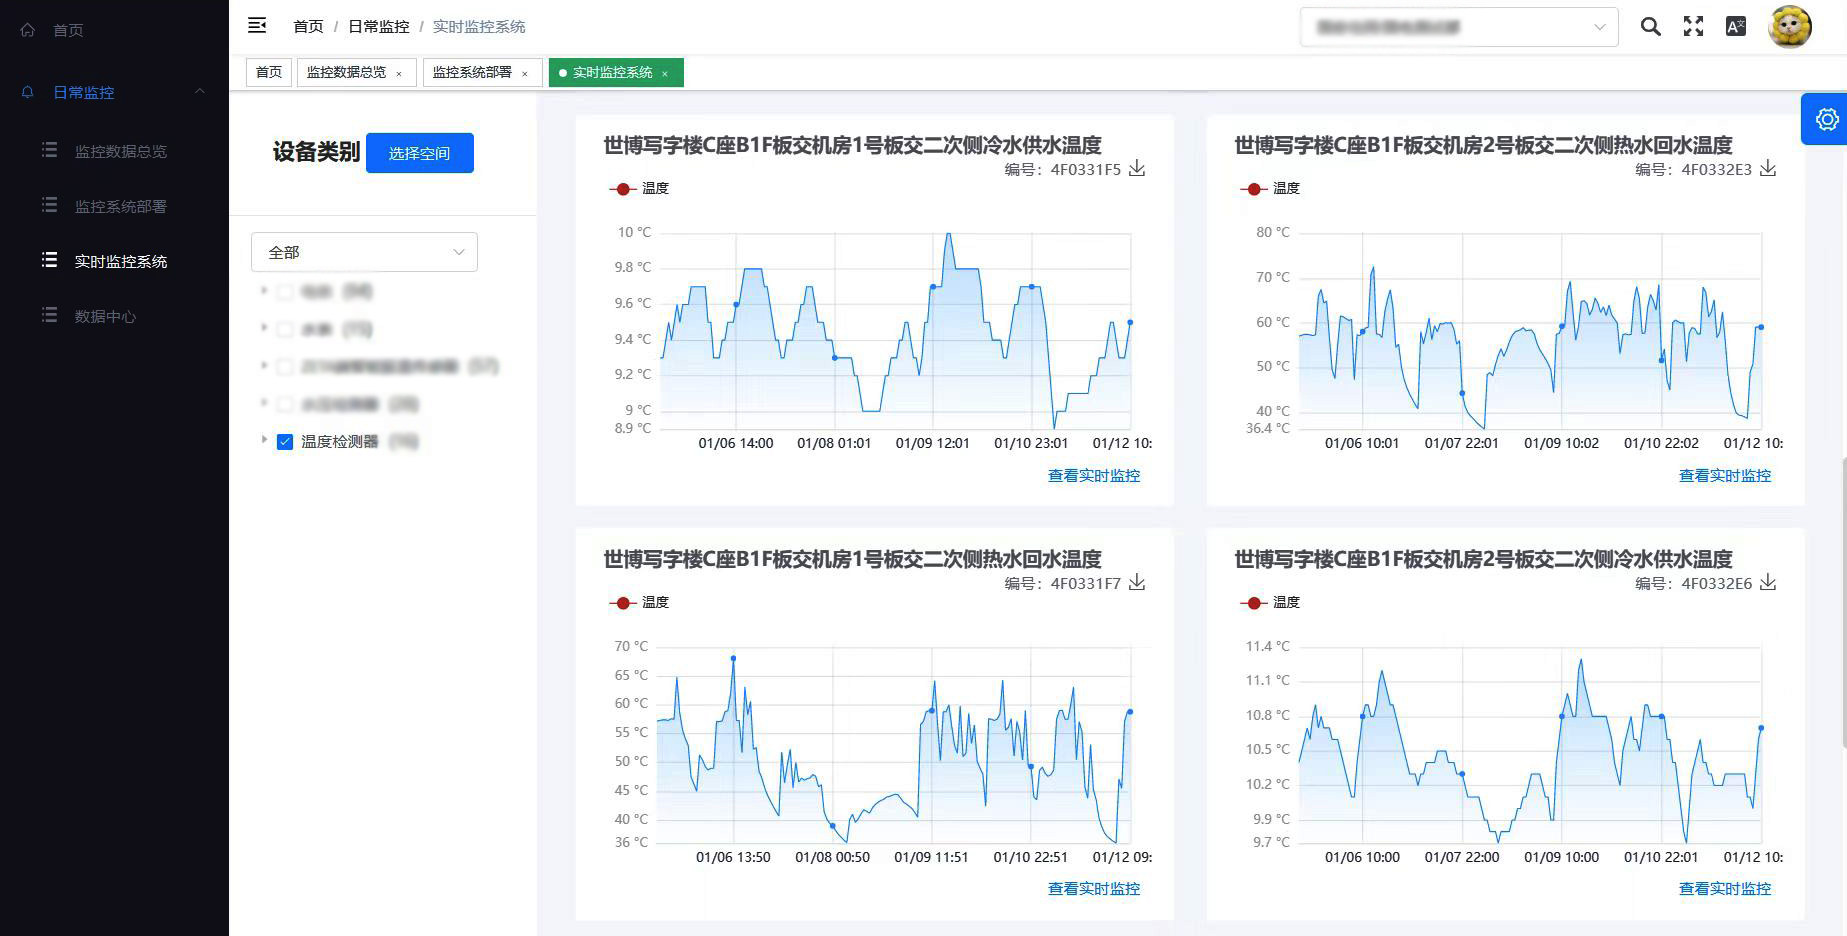
Task: Click the 10 °C peak in 4F0331F5 chart
Action: pyautogui.click(x=948, y=234)
